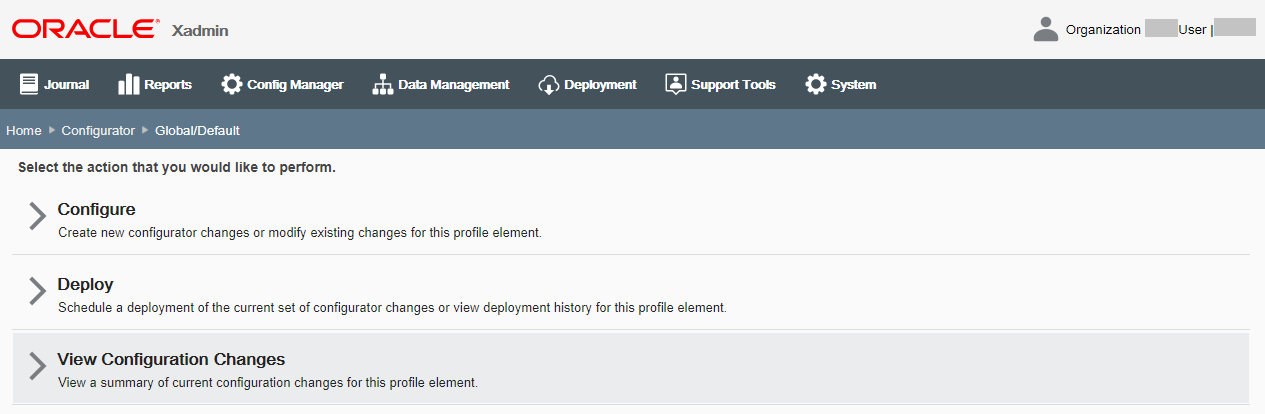Image resolution: width=1265 pixels, height=414 pixels.
Task: Click the Config Manager gear icon
Action: pos(232,84)
